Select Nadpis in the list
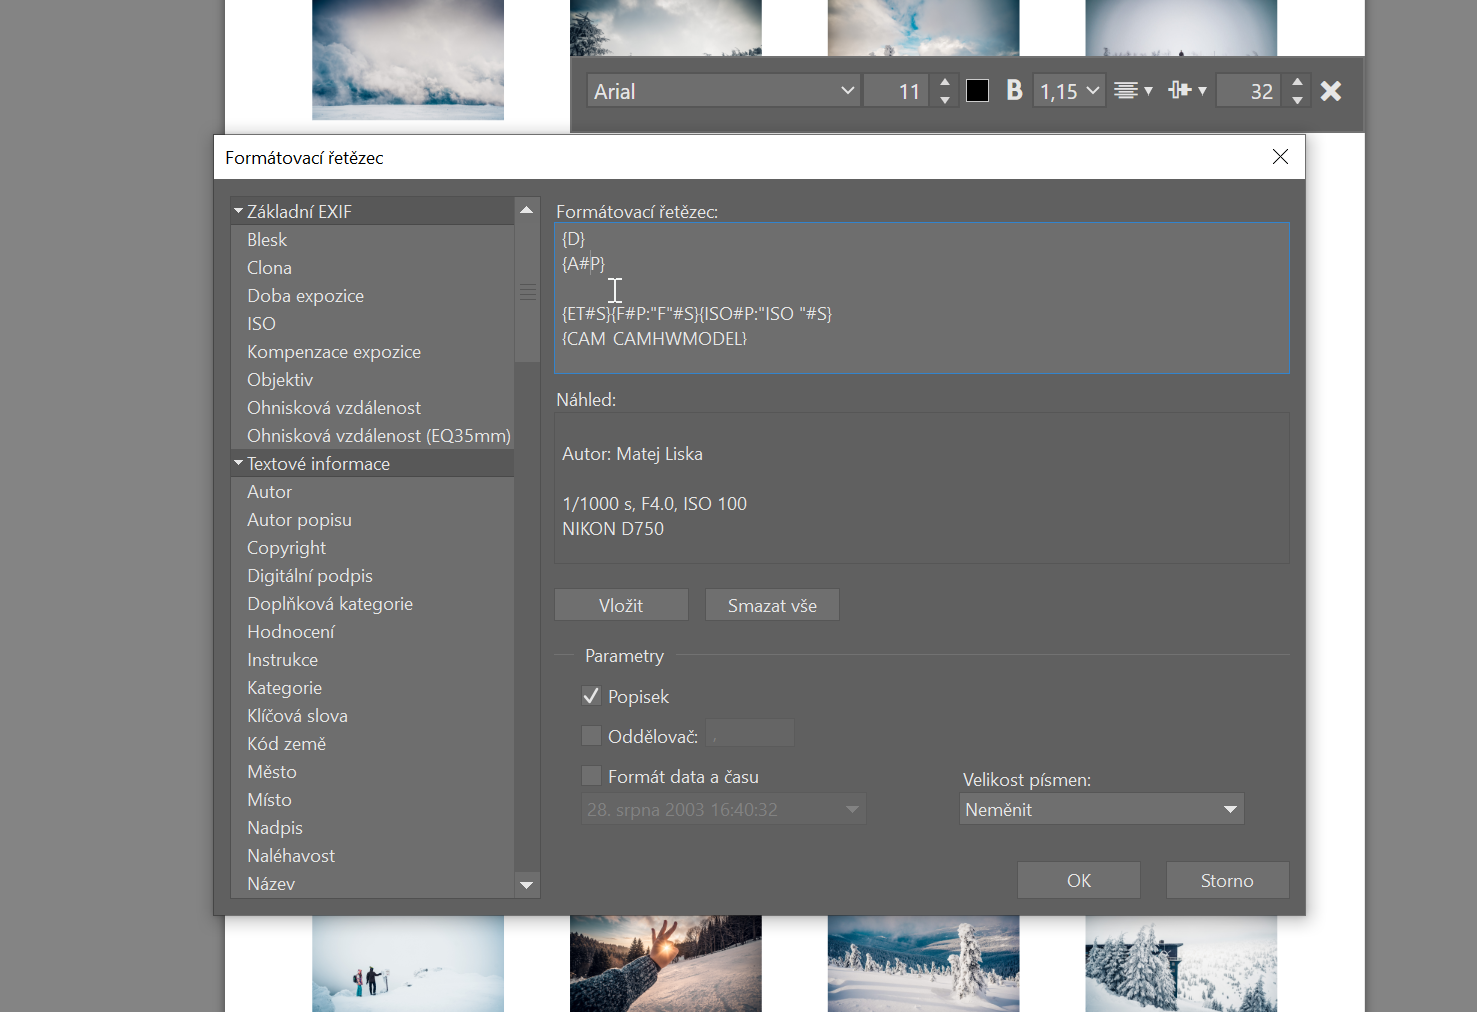 pyautogui.click(x=372, y=828)
